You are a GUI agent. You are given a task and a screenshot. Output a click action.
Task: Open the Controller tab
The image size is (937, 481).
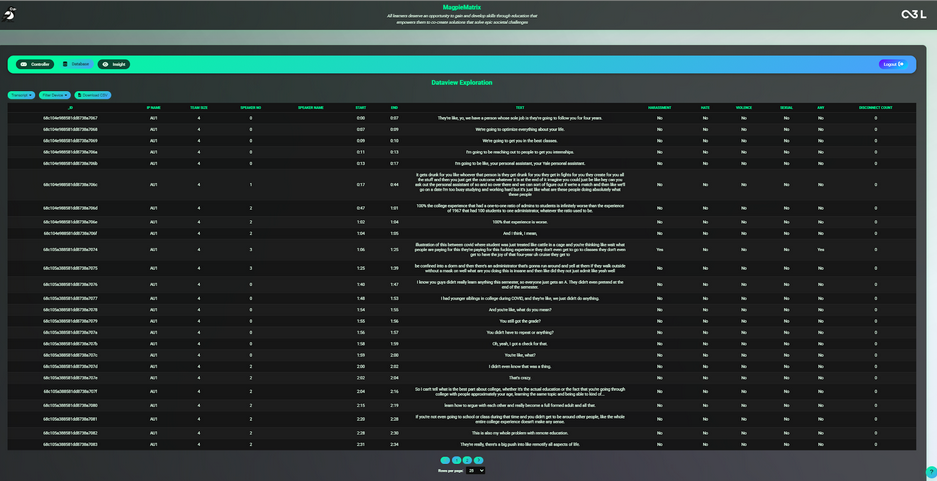click(x=35, y=64)
